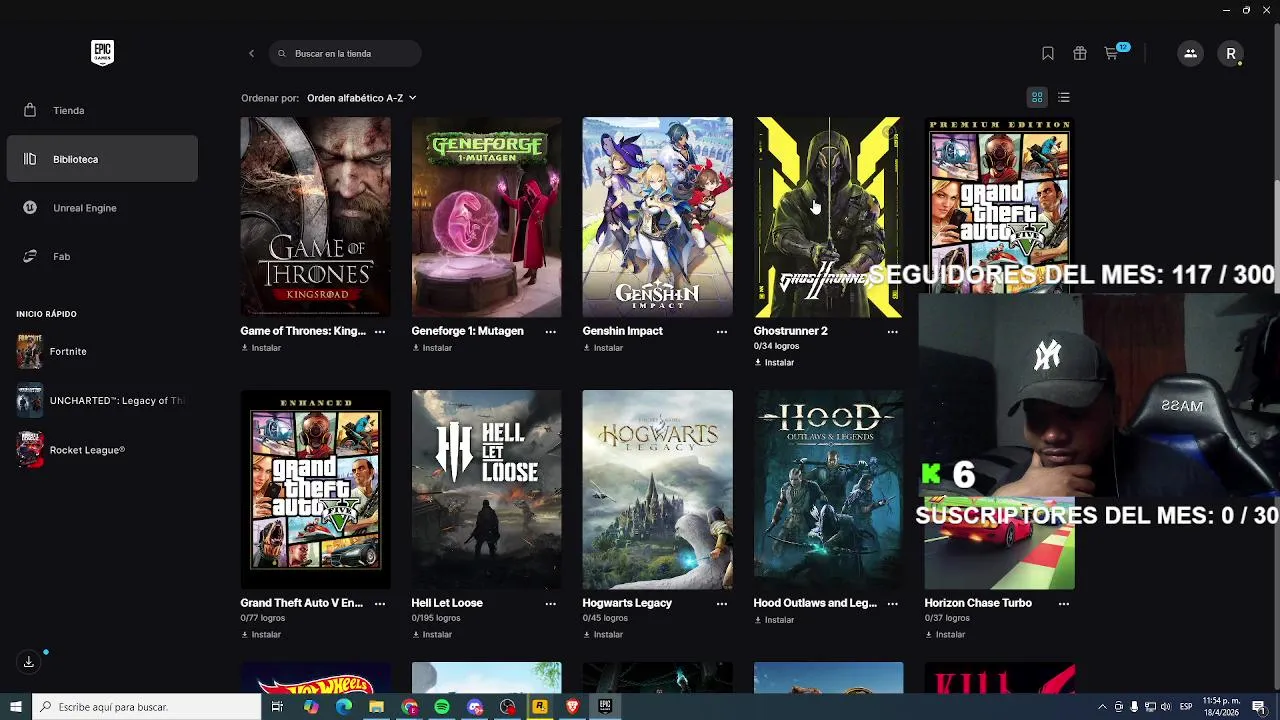Switch library to grid view

click(1037, 97)
